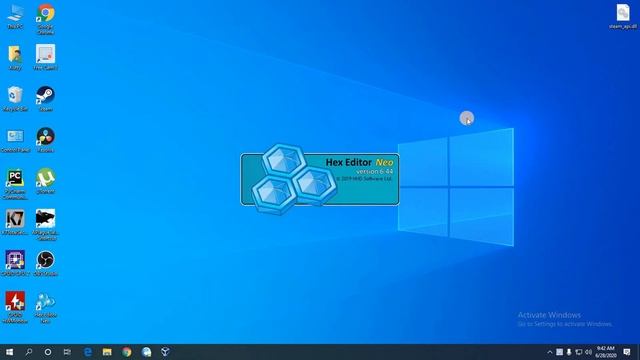Open the This PC desktop icon
This screenshot has width=640, height=360.
[15, 16]
